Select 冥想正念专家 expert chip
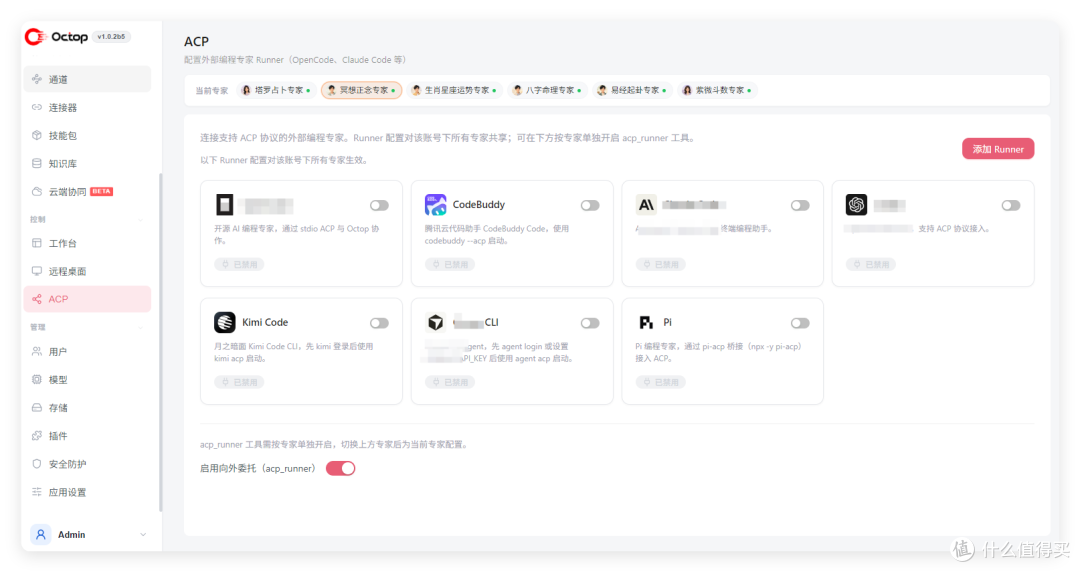This screenshot has width=1080, height=572. (x=362, y=90)
